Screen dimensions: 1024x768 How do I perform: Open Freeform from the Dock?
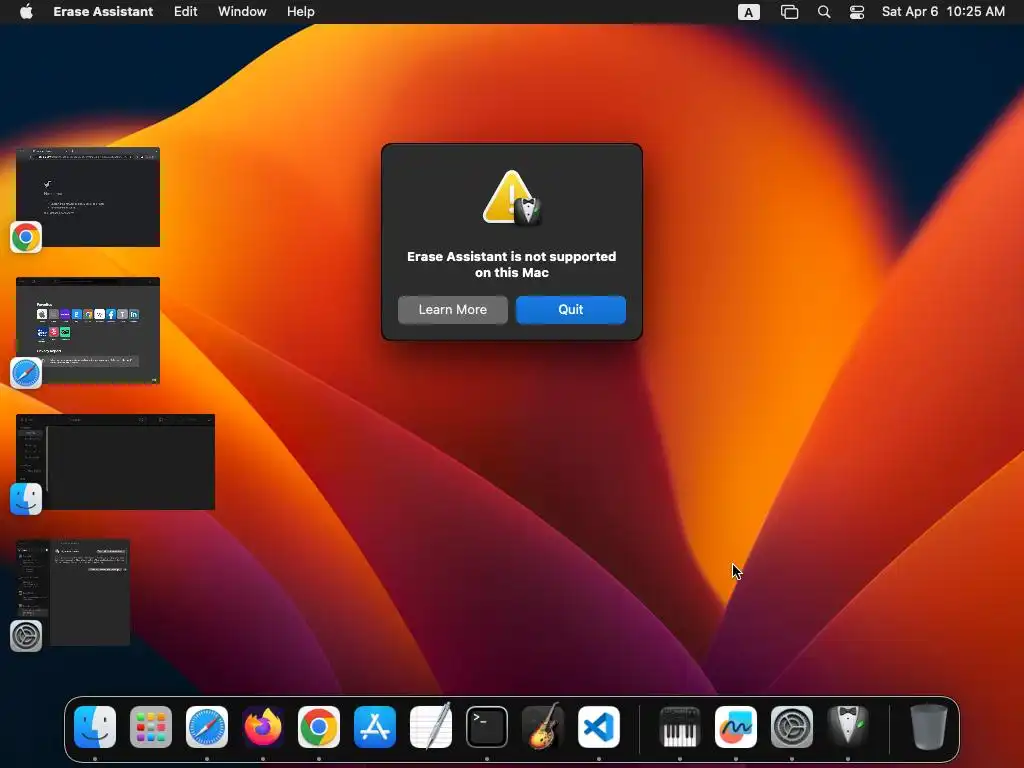coord(736,727)
